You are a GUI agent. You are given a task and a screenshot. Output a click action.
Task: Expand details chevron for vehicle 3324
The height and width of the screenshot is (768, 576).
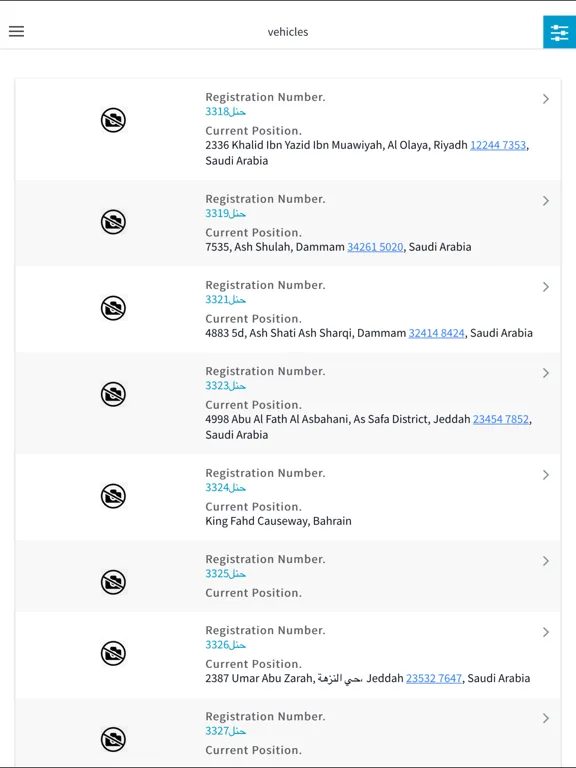(546, 475)
